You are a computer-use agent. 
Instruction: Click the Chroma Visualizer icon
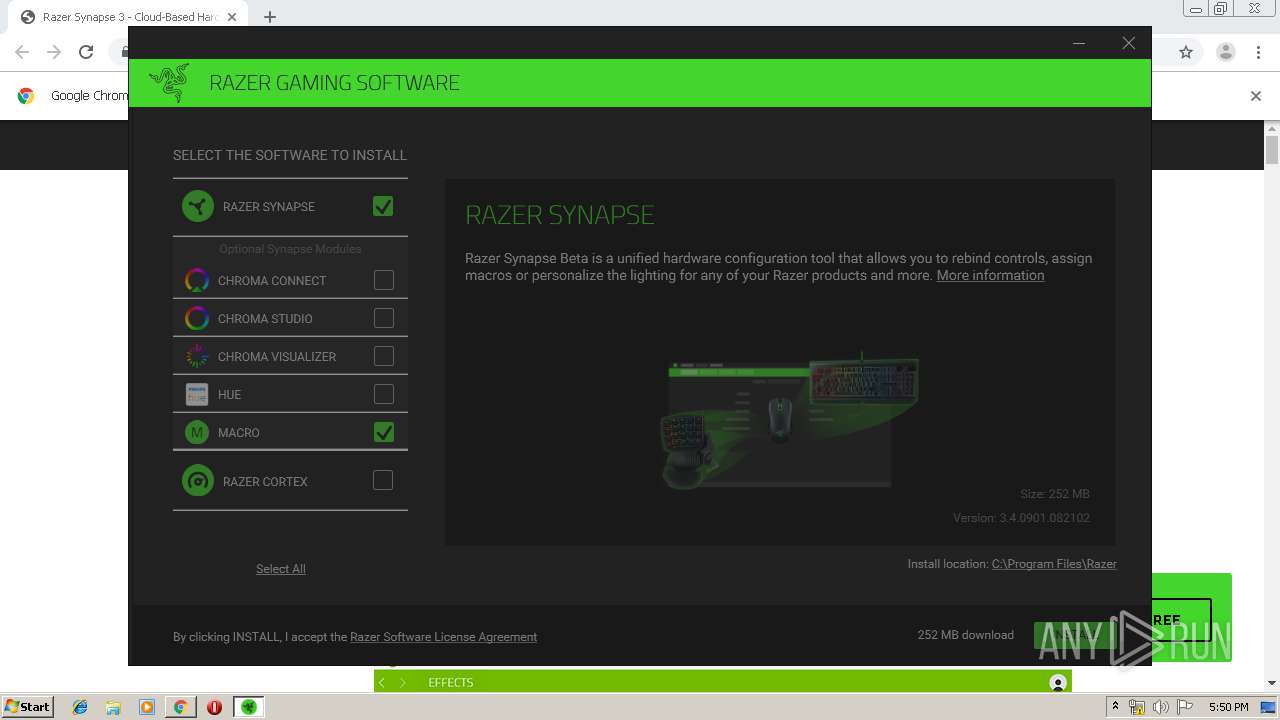click(197, 357)
